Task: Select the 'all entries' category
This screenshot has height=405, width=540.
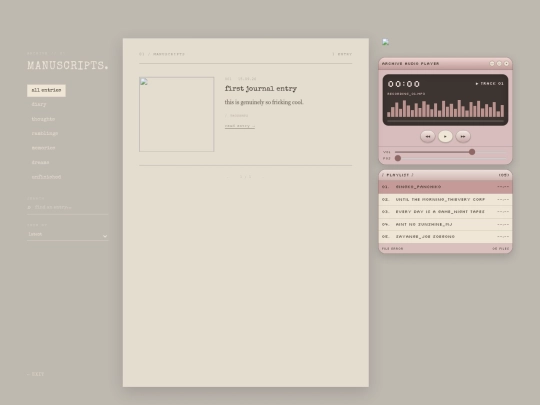Action: point(46,90)
